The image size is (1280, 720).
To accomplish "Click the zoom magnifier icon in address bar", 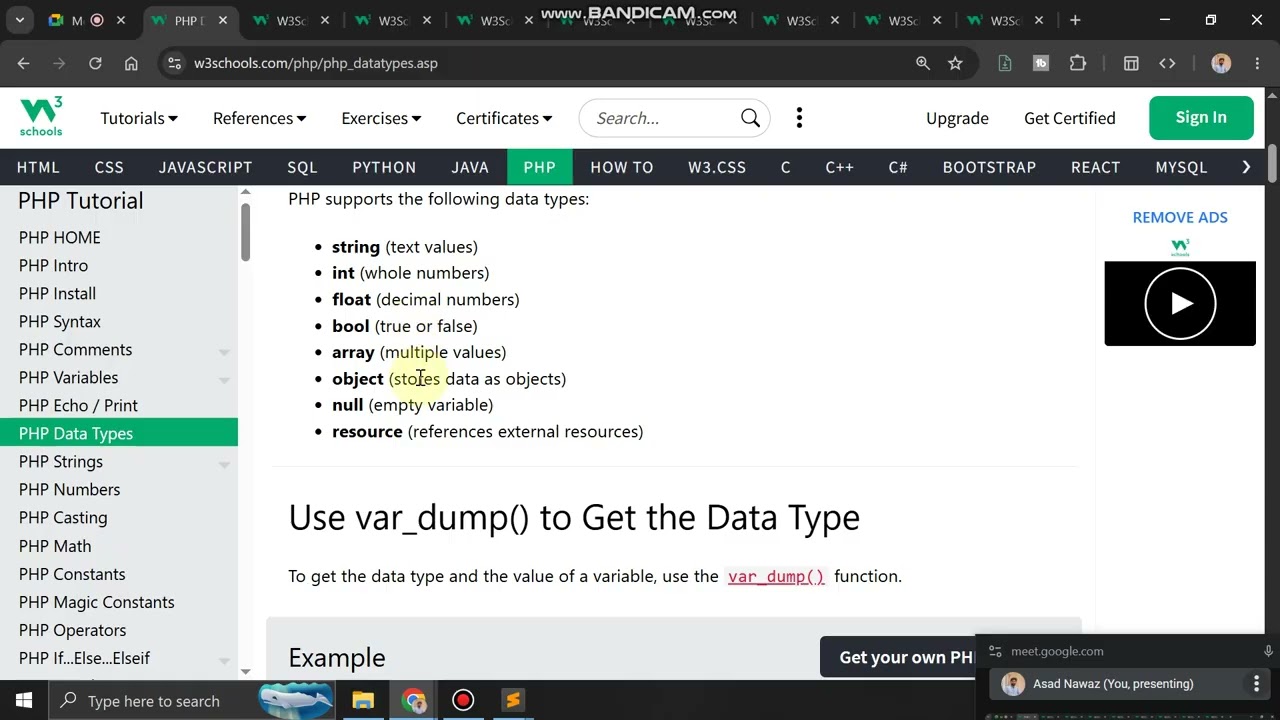I will pos(923,63).
